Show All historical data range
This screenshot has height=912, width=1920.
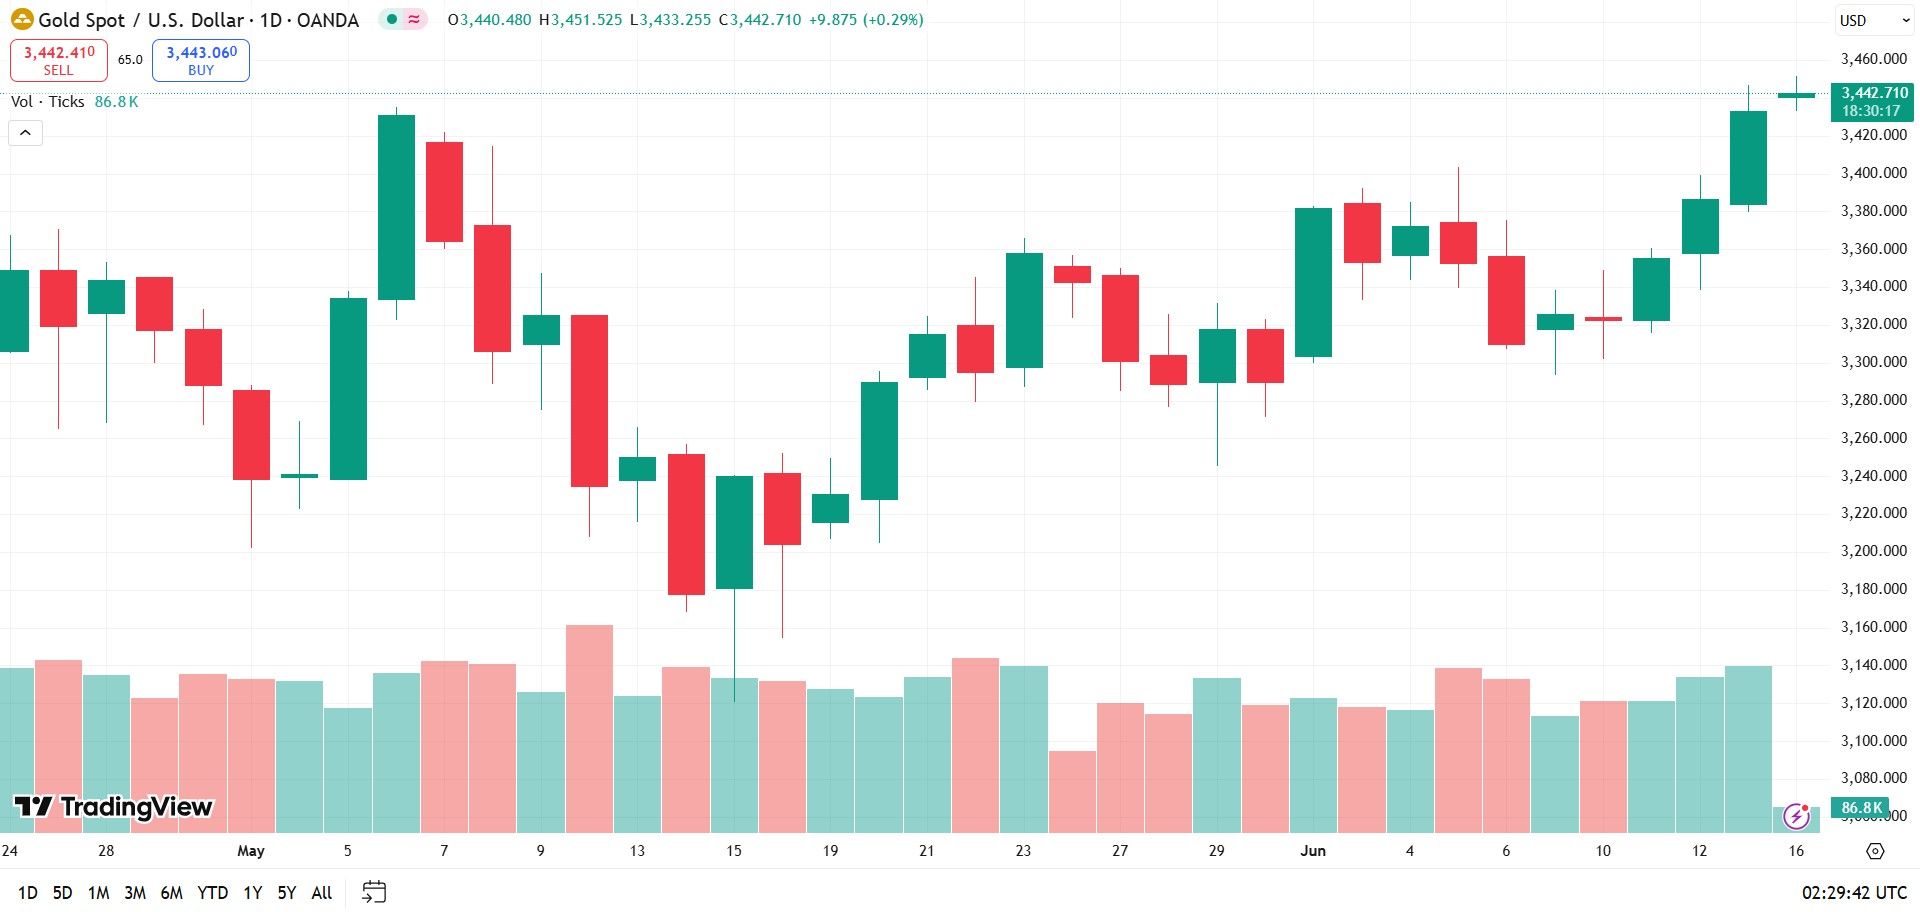point(322,892)
